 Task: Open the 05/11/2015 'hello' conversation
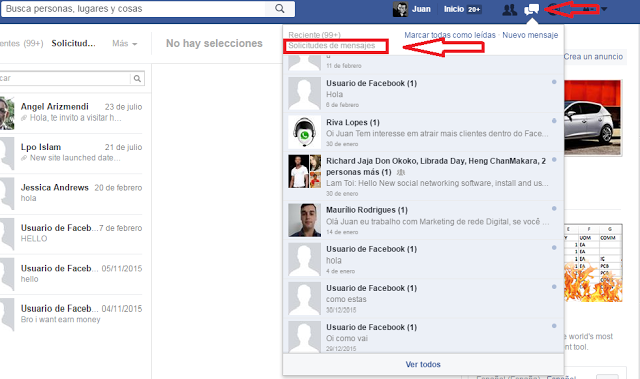(71, 275)
